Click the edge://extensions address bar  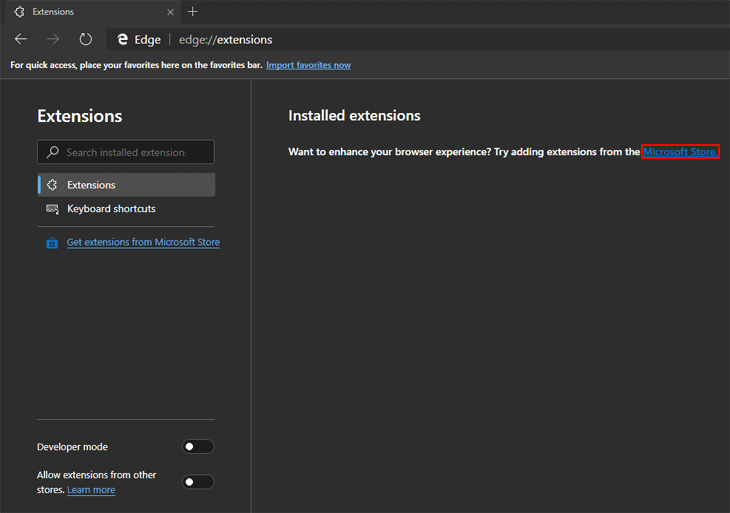tap(419, 40)
